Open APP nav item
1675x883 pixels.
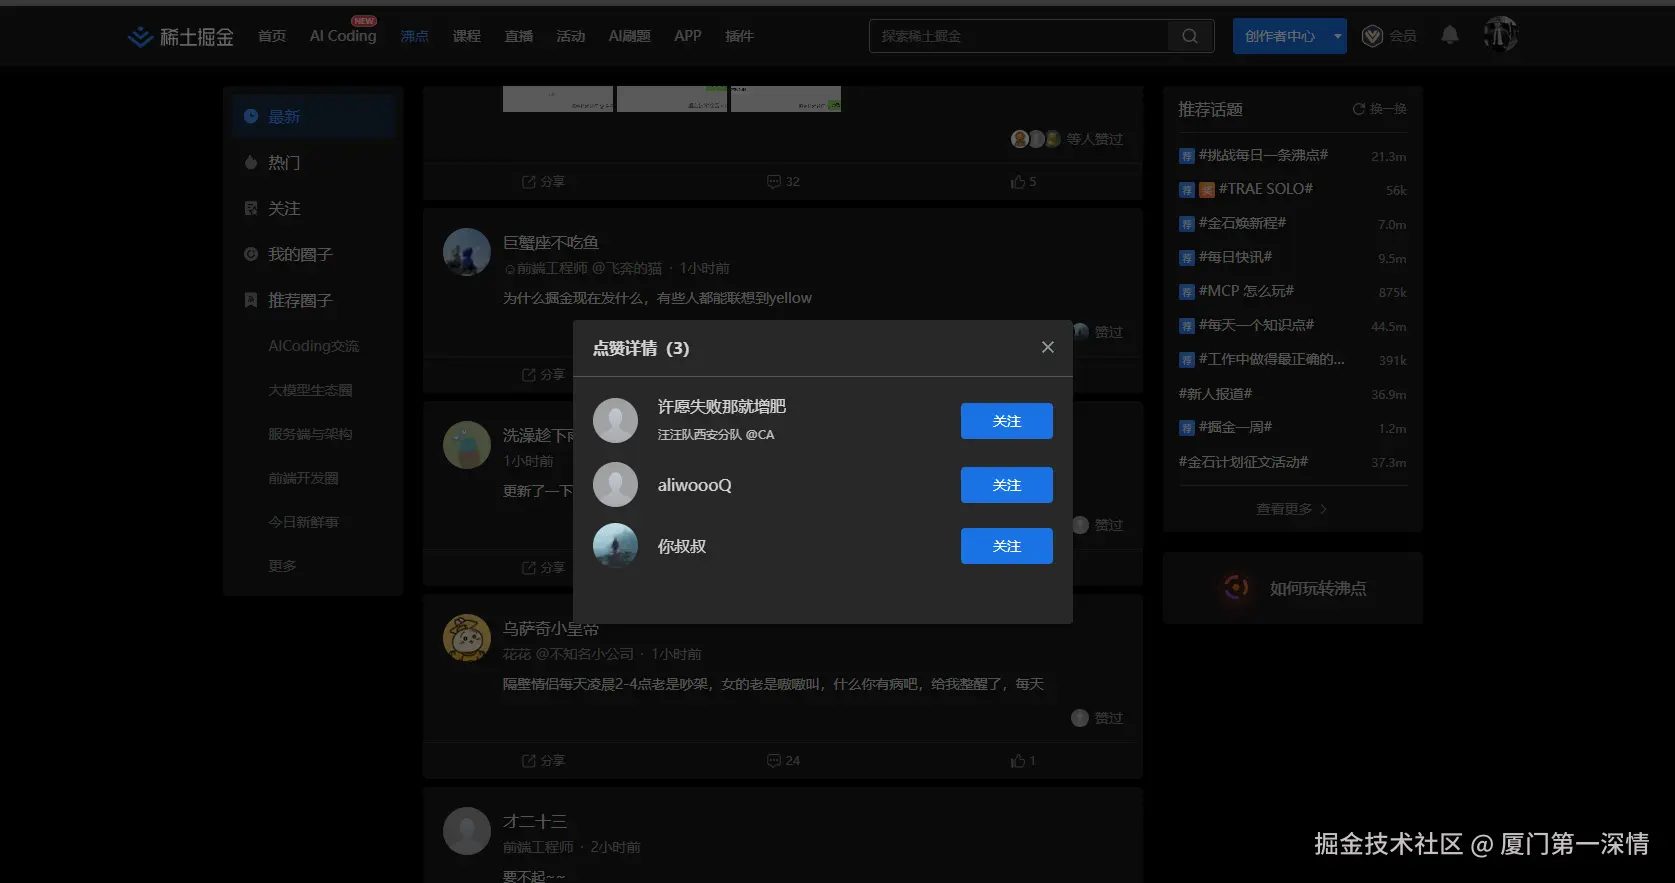tap(687, 36)
